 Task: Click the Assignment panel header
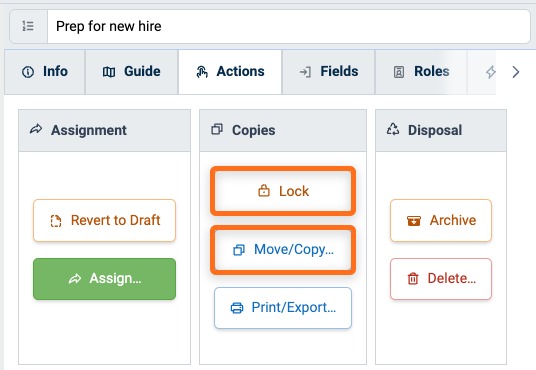(105, 130)
